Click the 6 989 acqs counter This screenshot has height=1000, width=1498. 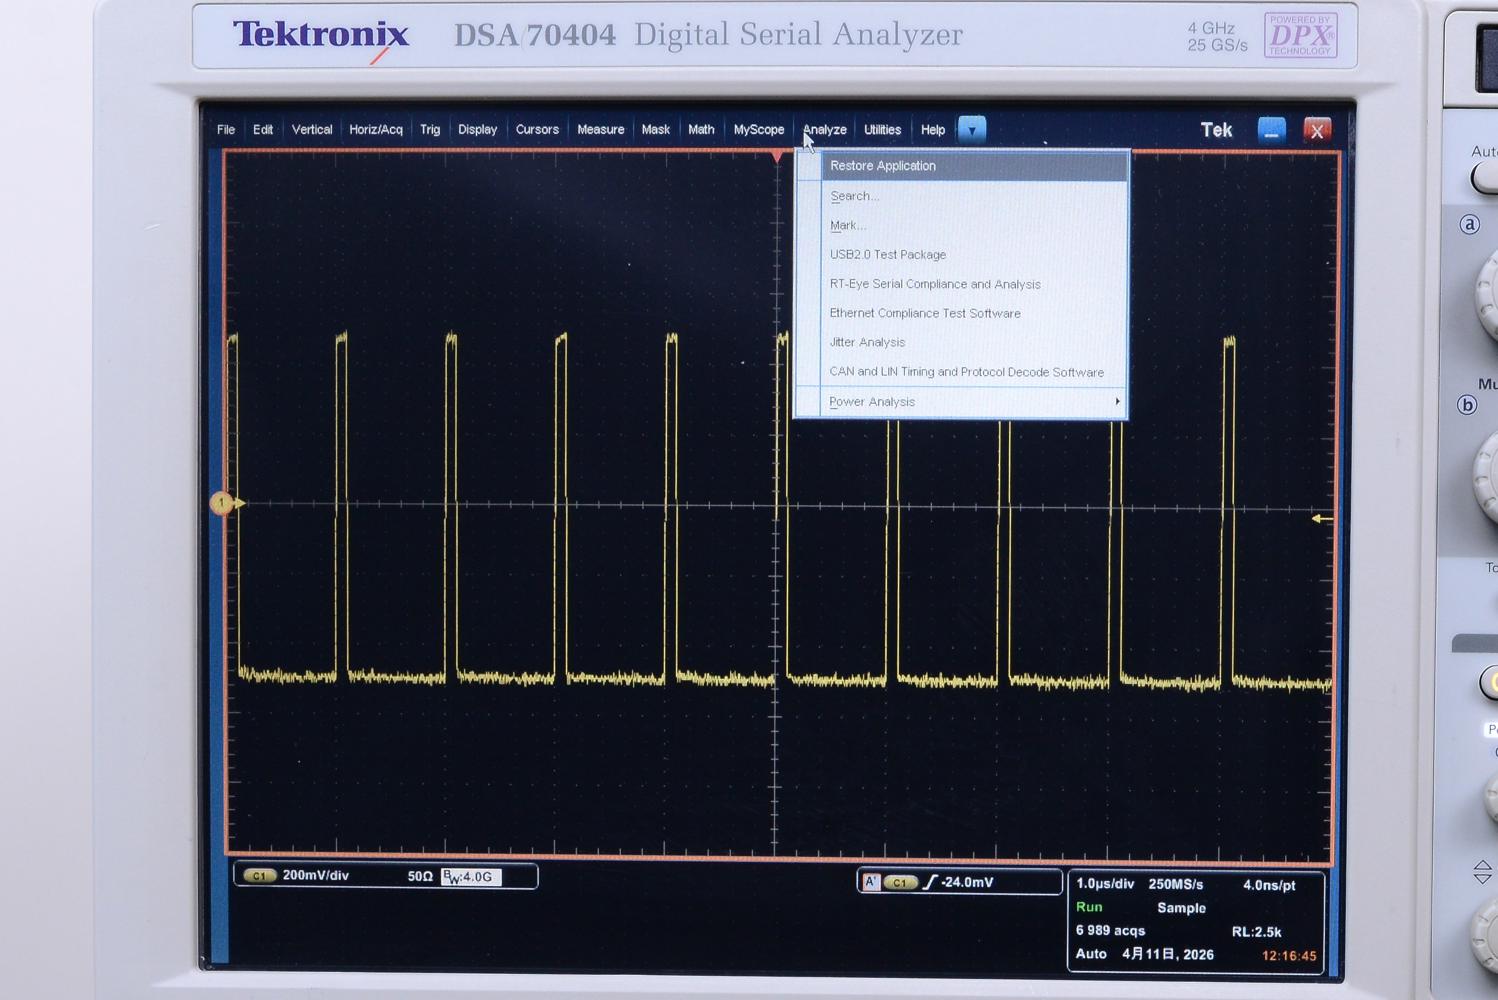pos(1110,930)
